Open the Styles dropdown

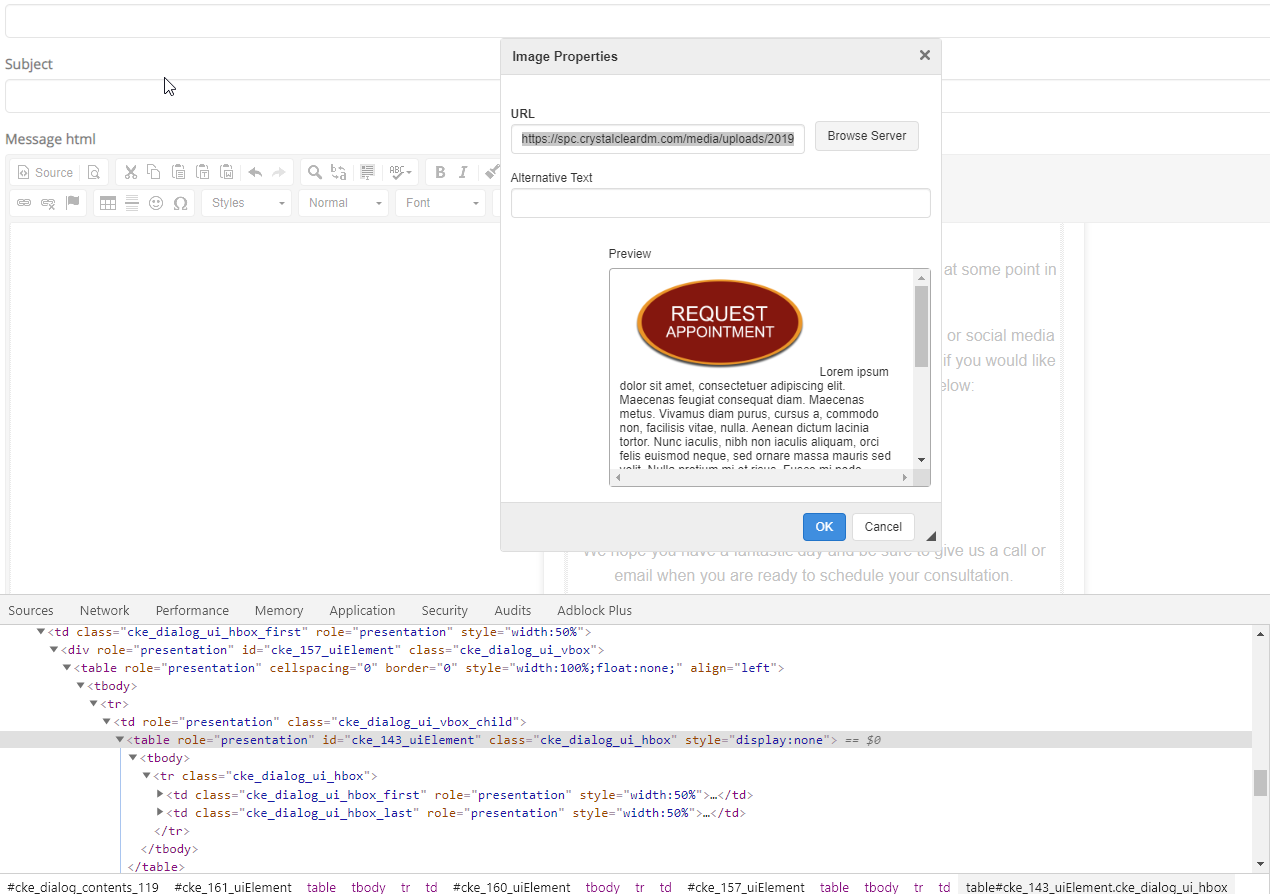click(x=246, y=203)
